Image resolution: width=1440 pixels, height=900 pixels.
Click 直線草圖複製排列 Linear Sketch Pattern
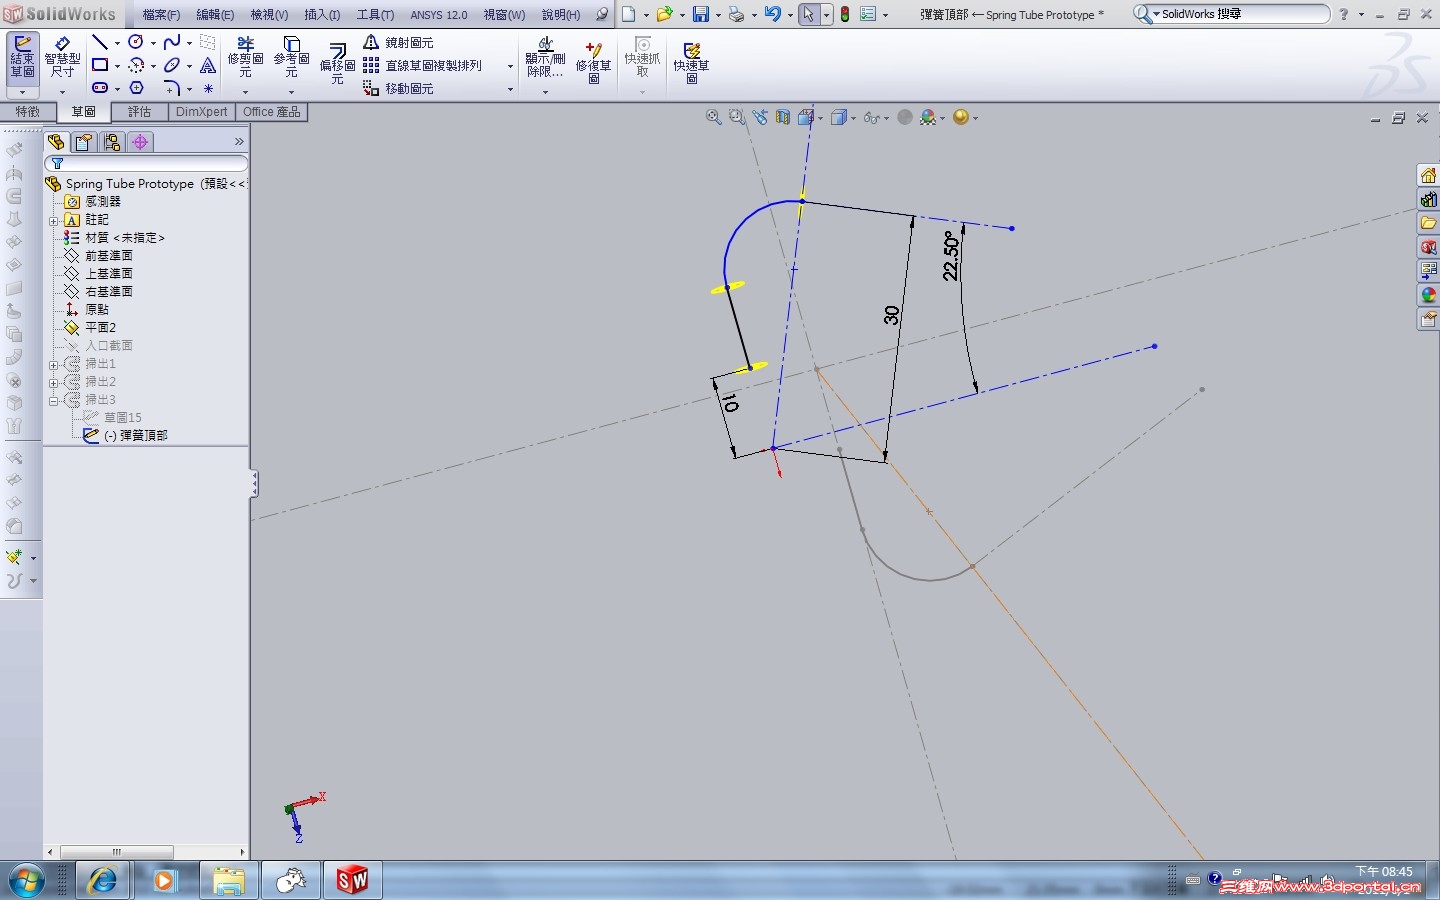tap(422, 65)
